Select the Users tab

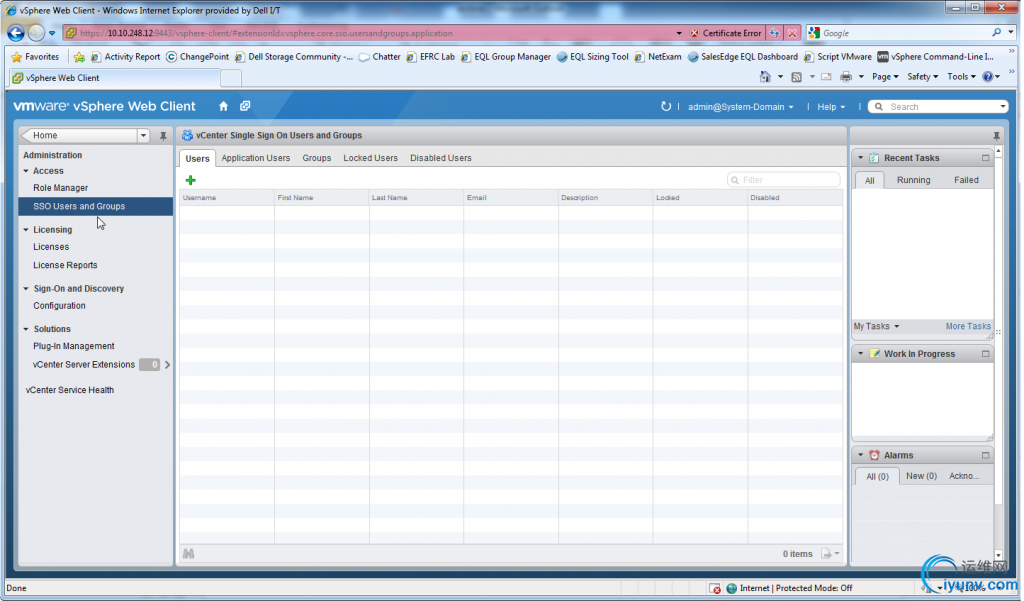click(x=197, y=158)
